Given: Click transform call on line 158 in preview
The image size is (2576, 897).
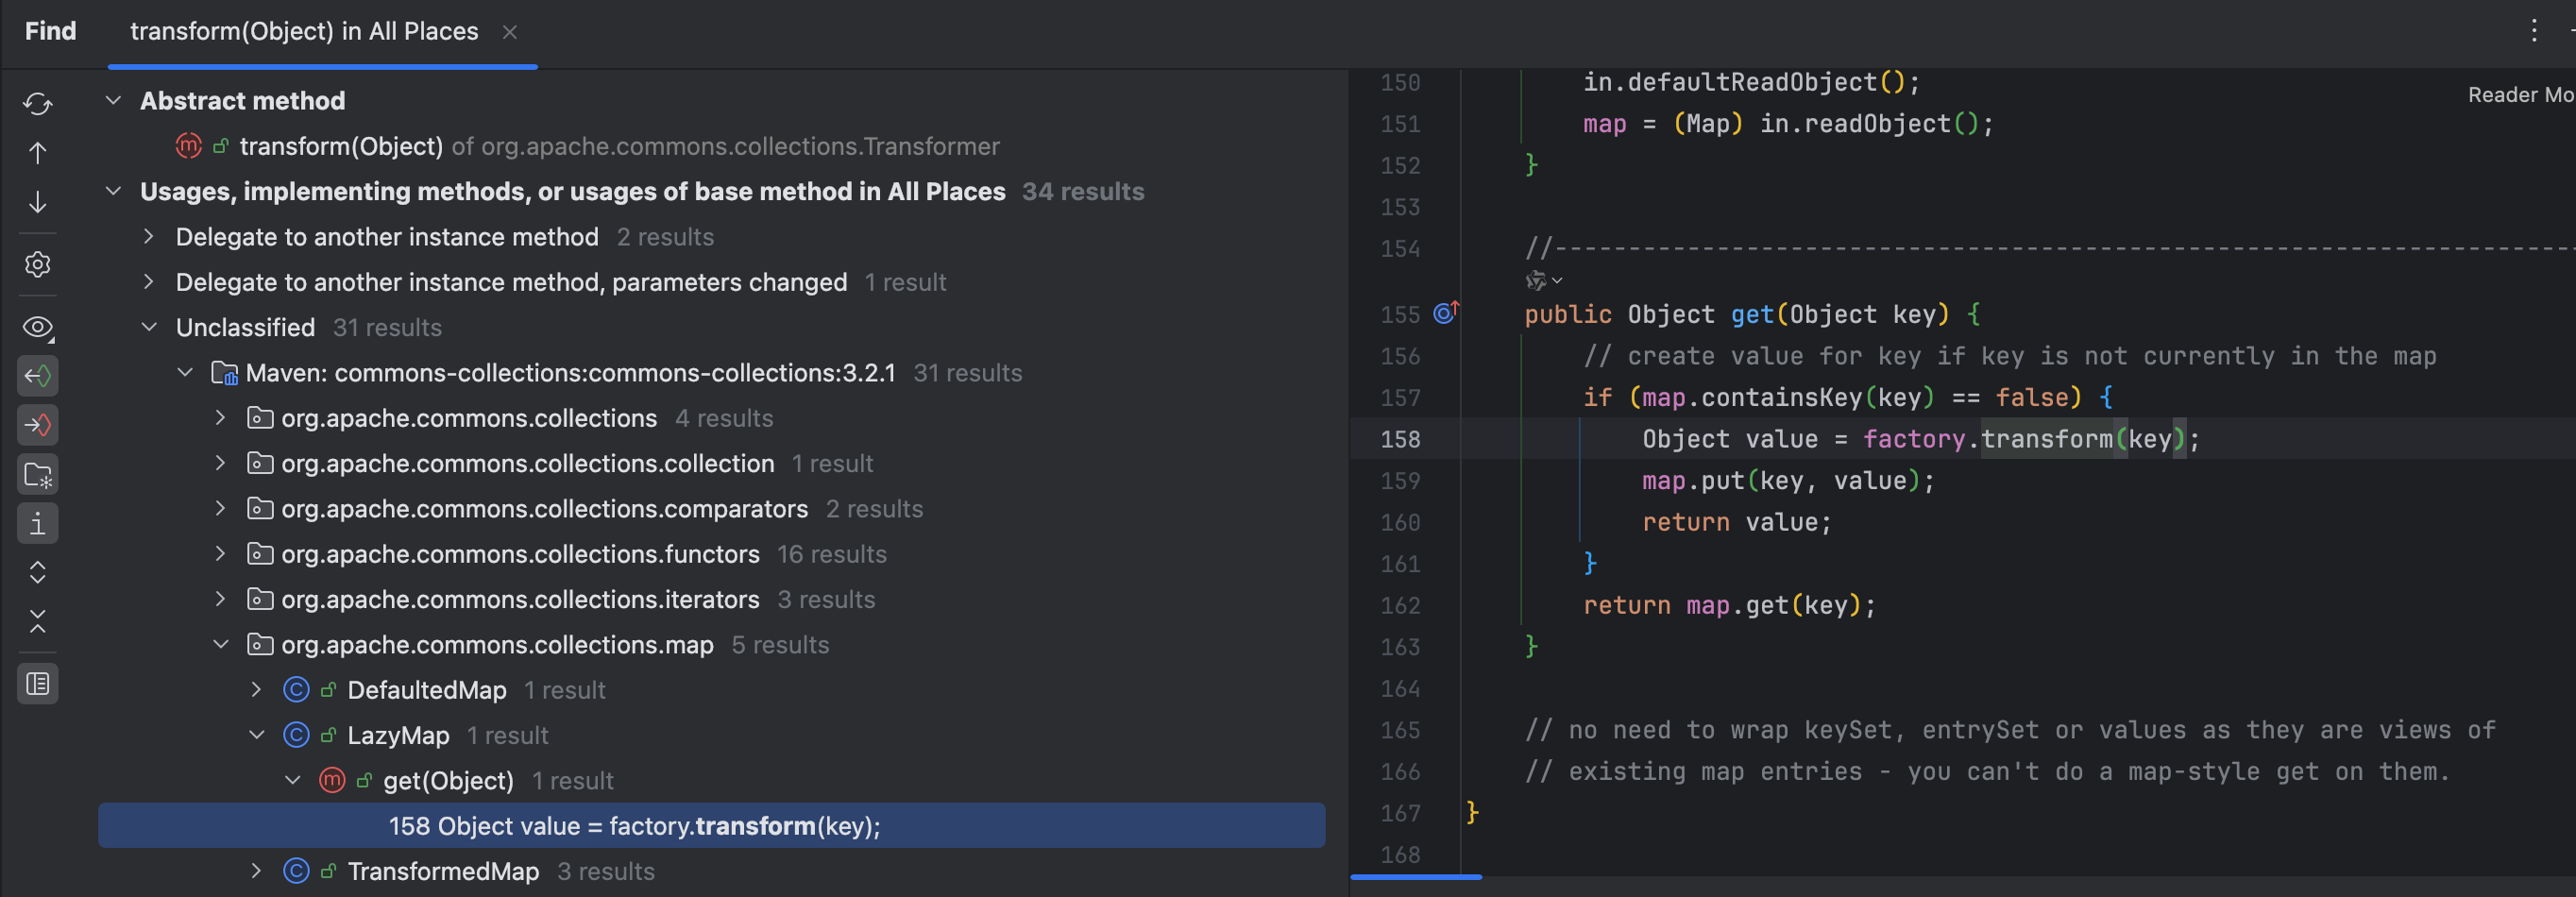Looking at the screenshot, I should (x=2046, y=439).
